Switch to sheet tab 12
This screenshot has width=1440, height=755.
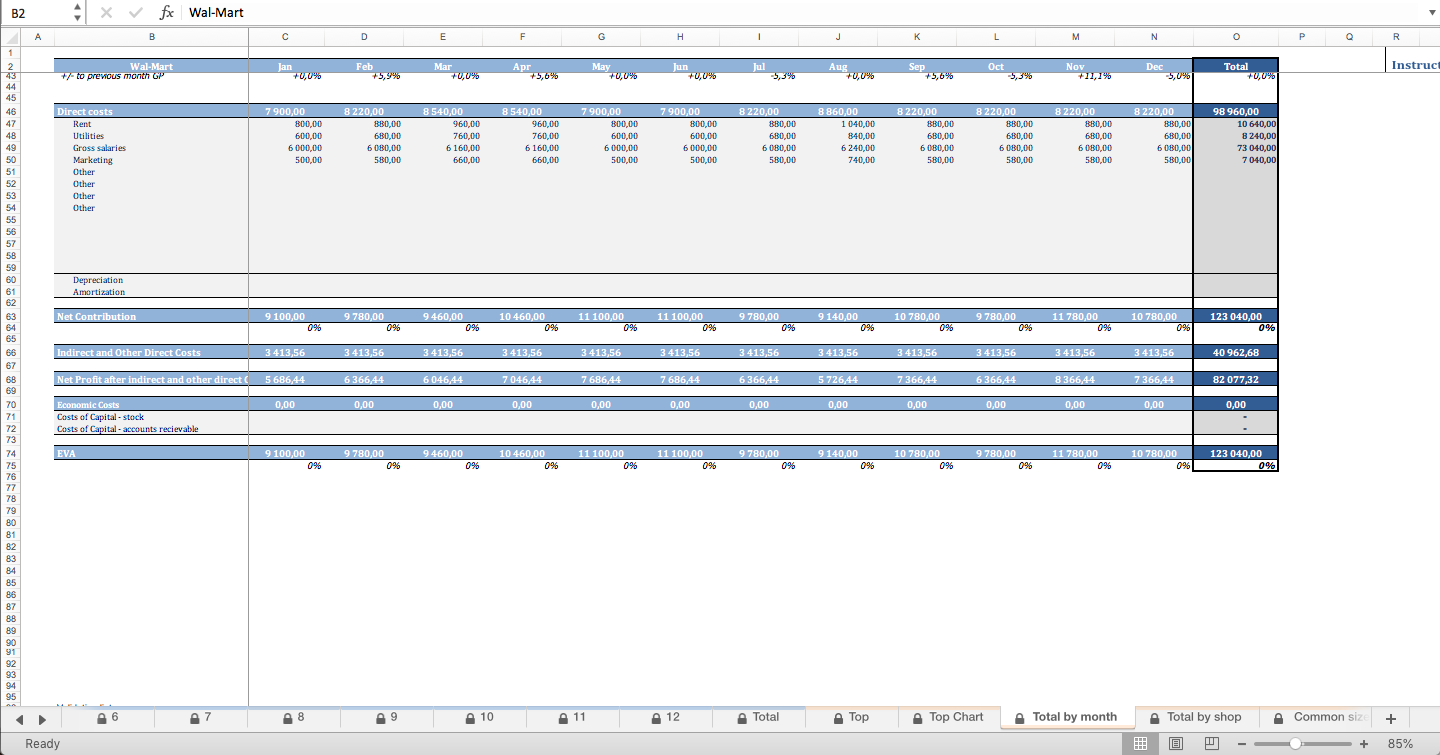point(665,717)
